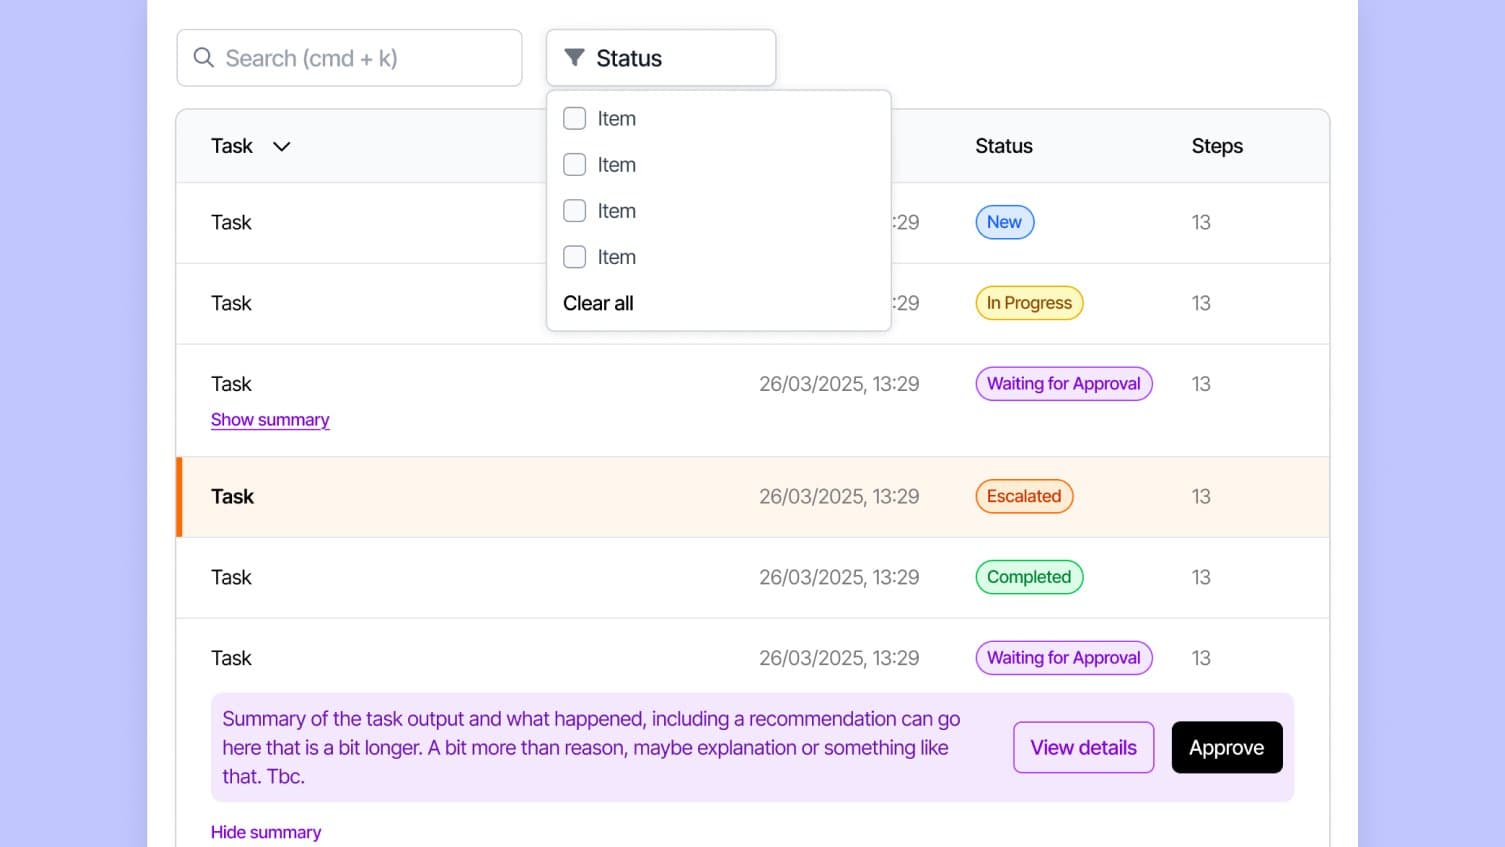The height and width of the screenshot is (847, 1505).
Task: Click step count 13 in the Completed row
Action: (x=1201, y=577)
